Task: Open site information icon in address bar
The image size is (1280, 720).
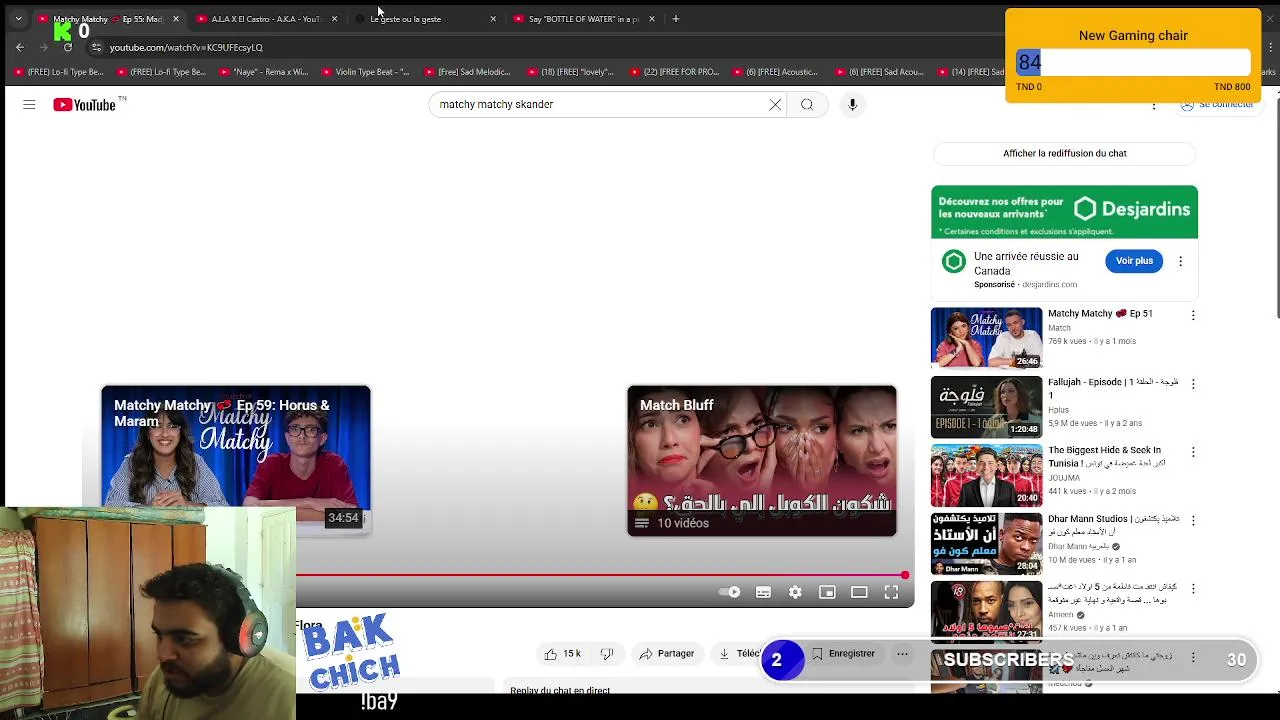Action: click(96, 47)
